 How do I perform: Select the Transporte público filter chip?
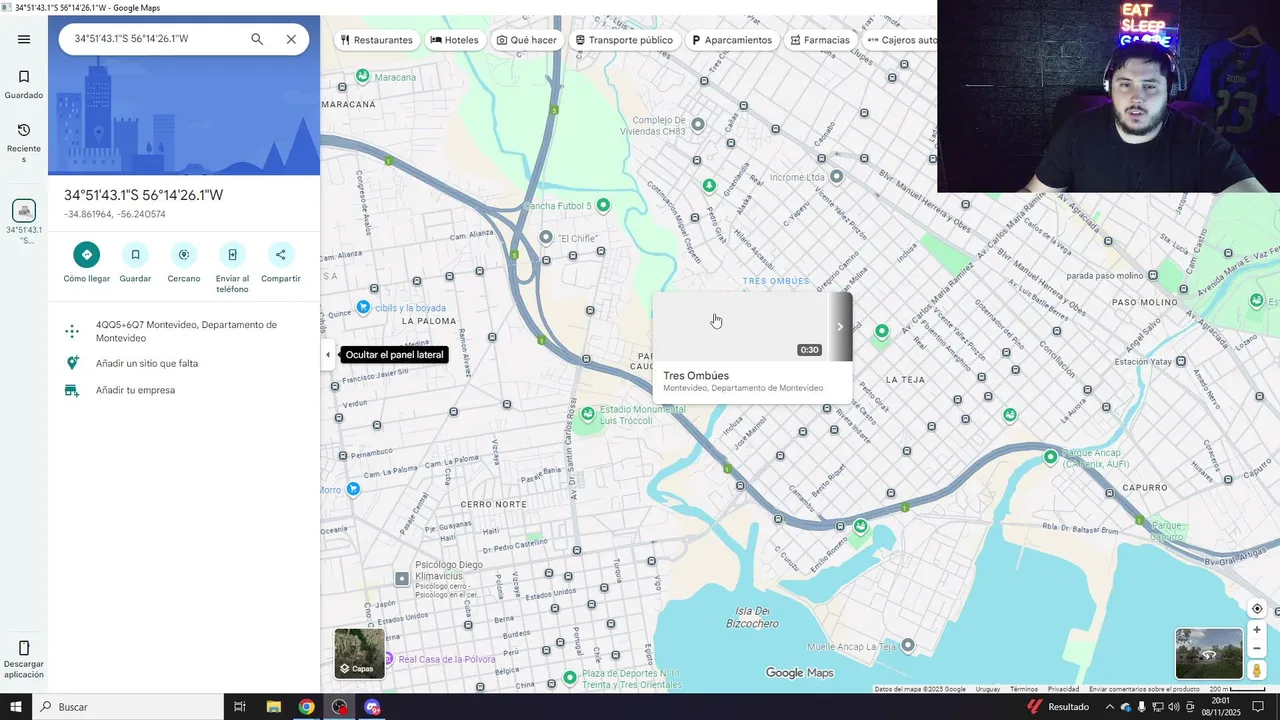click(x=624, y=40)
